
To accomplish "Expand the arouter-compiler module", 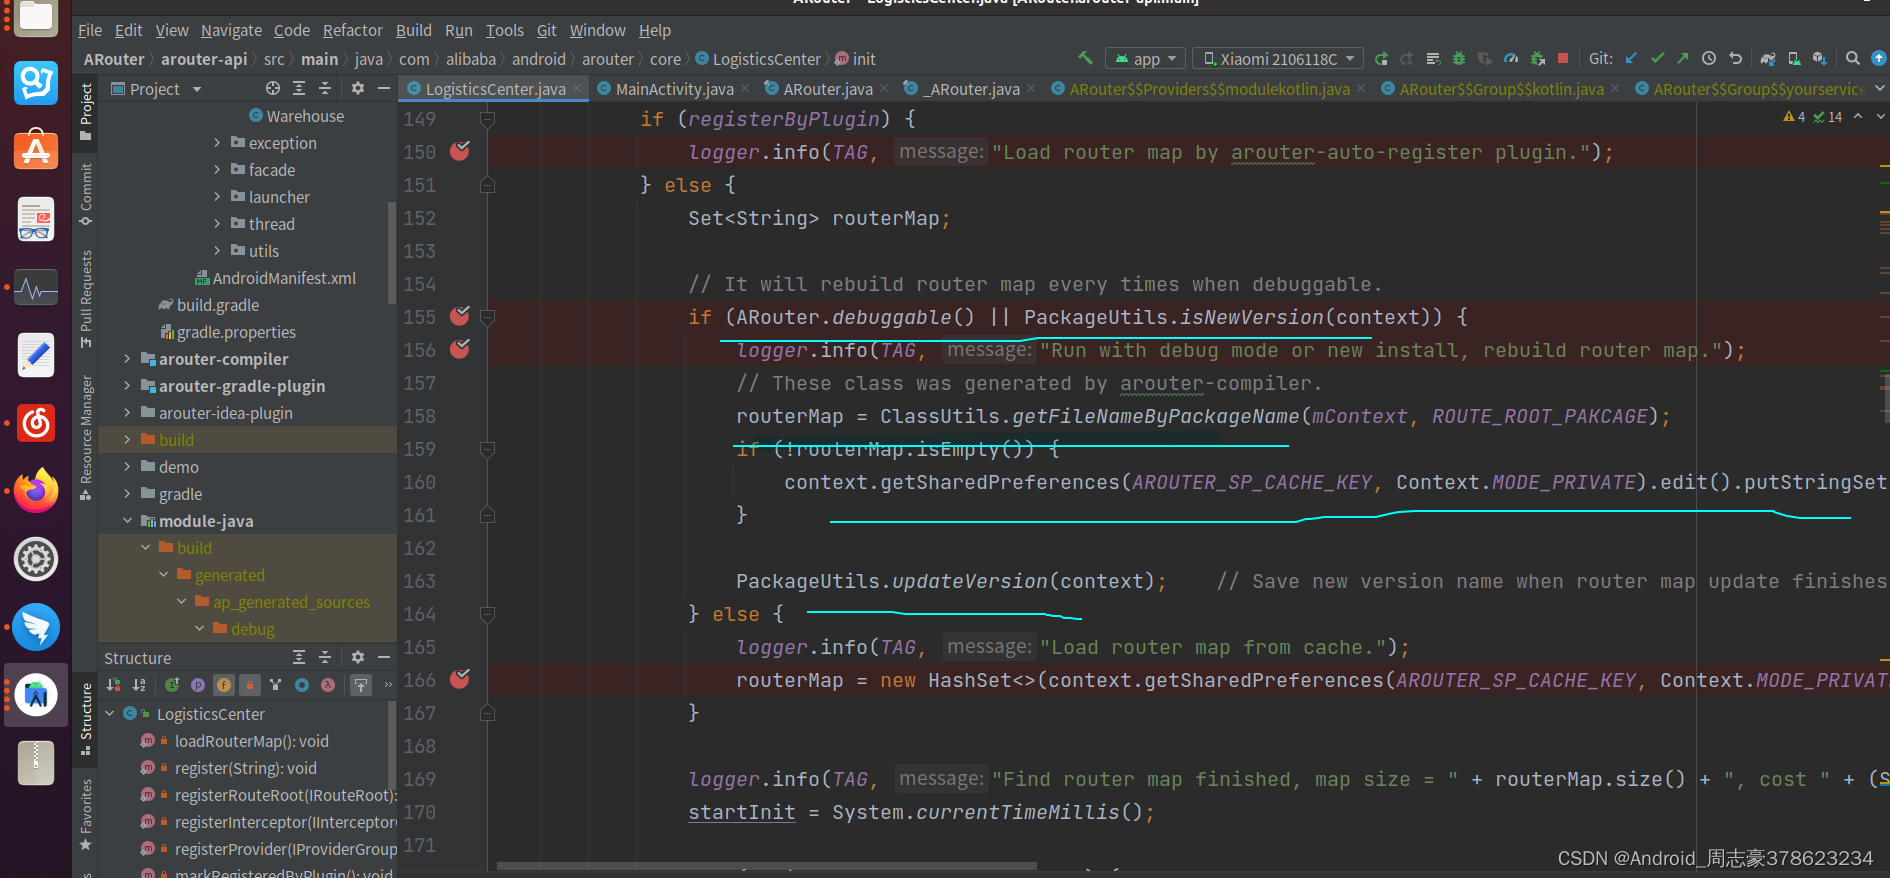I will click(127, 359).
